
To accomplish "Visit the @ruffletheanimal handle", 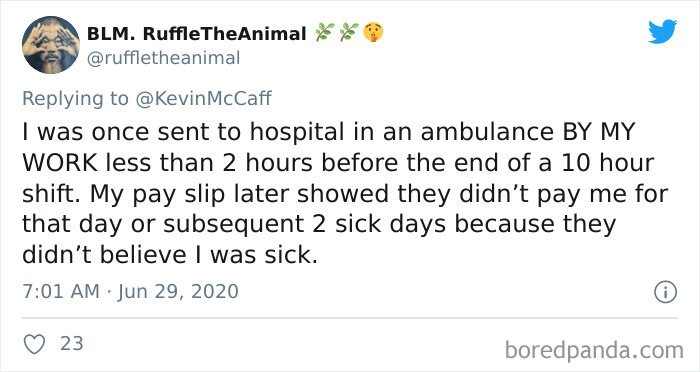I will 163,58.
